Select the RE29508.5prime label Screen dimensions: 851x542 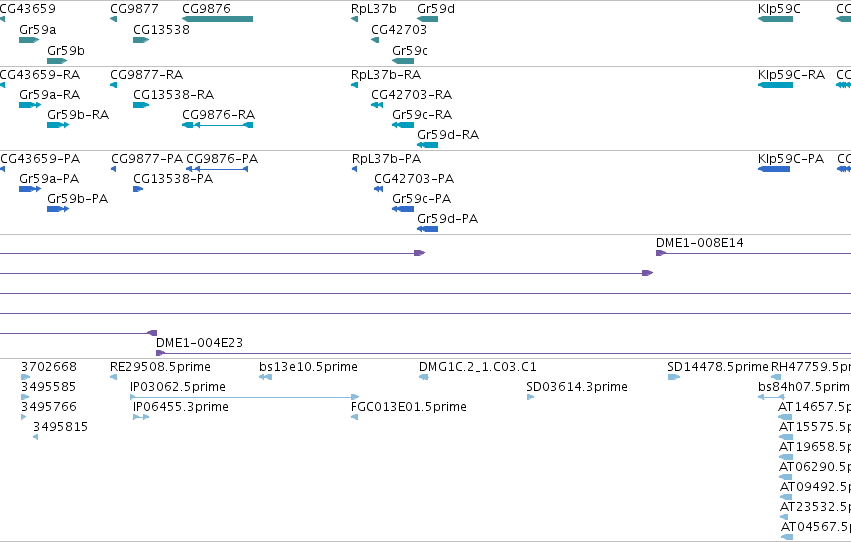pos(160,367)
